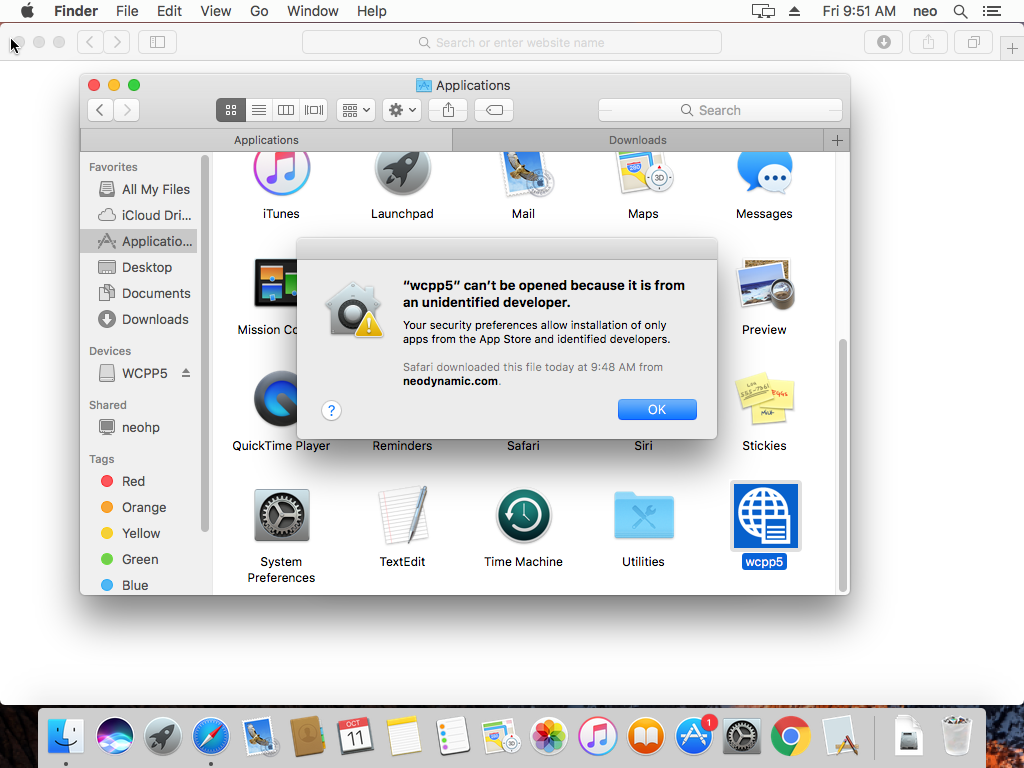
Task: Open the Apple menu
Action: (27, 11)
